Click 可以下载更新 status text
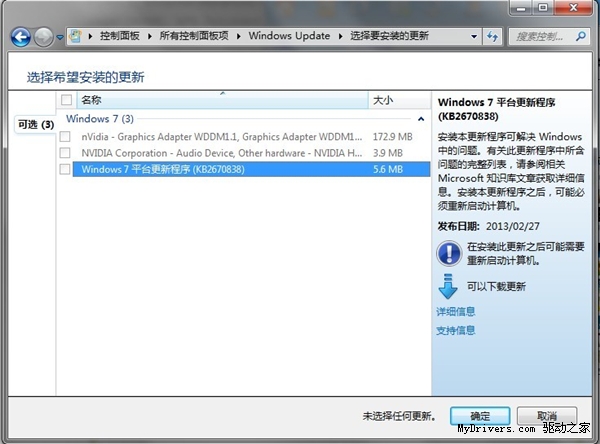Screen dimensions: 600x444 [496, 286]
